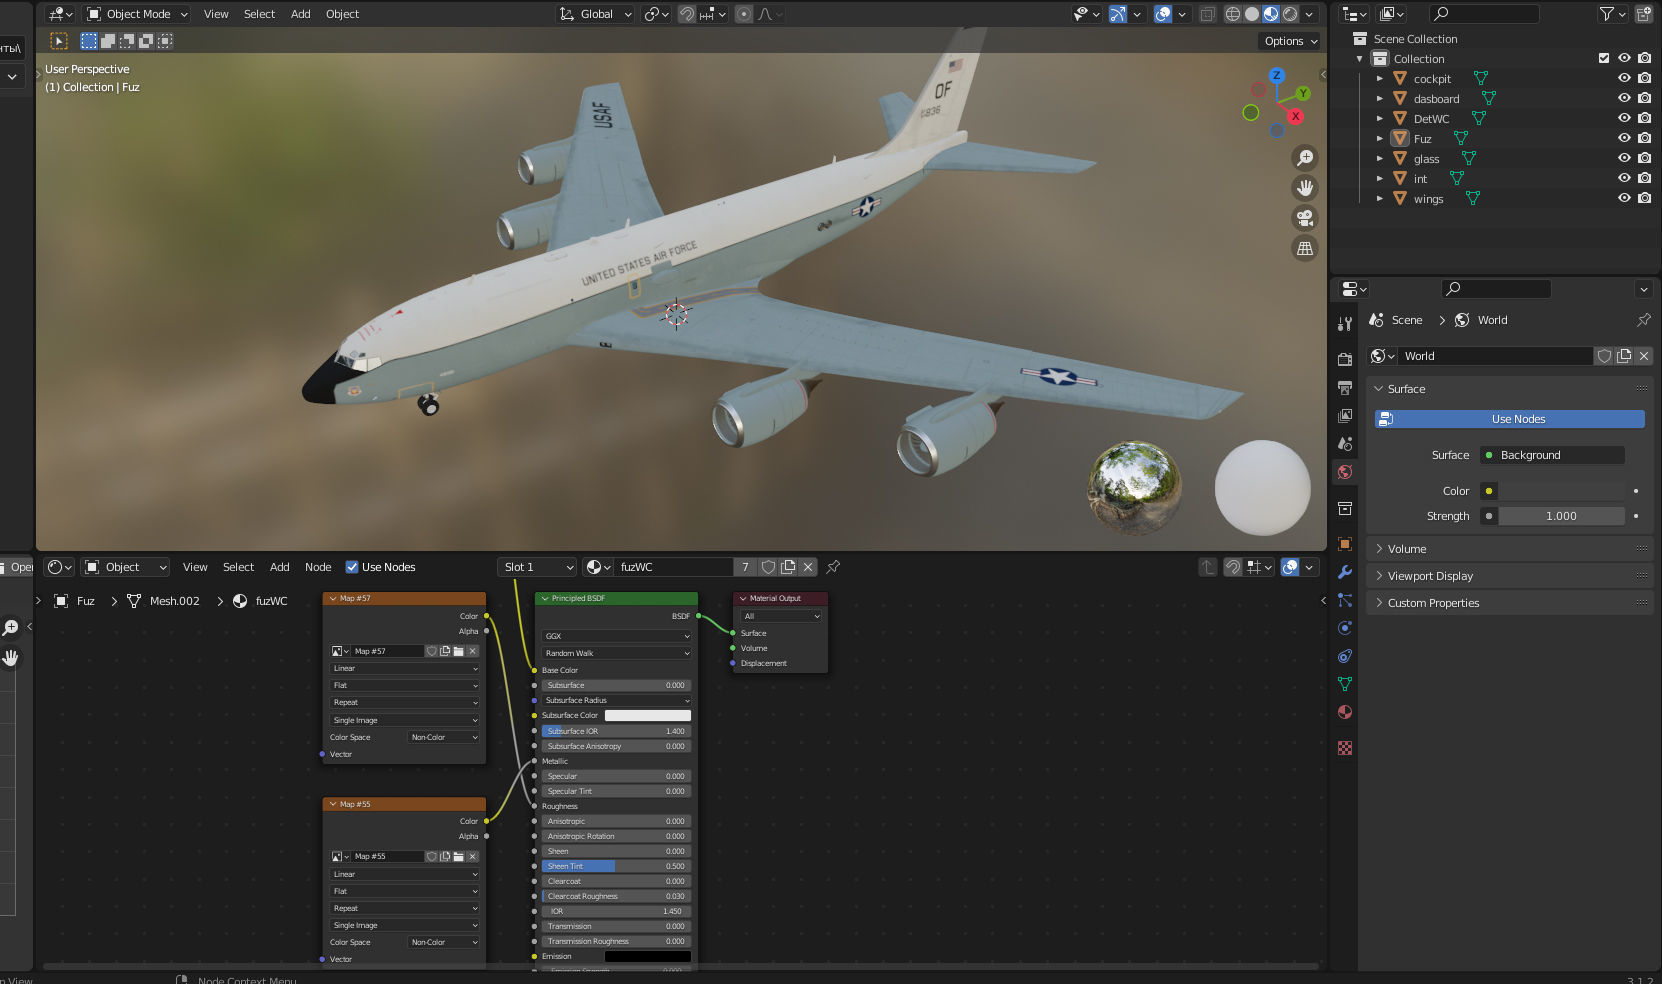Select rendered viewport shading

[x=1290, y=14]
